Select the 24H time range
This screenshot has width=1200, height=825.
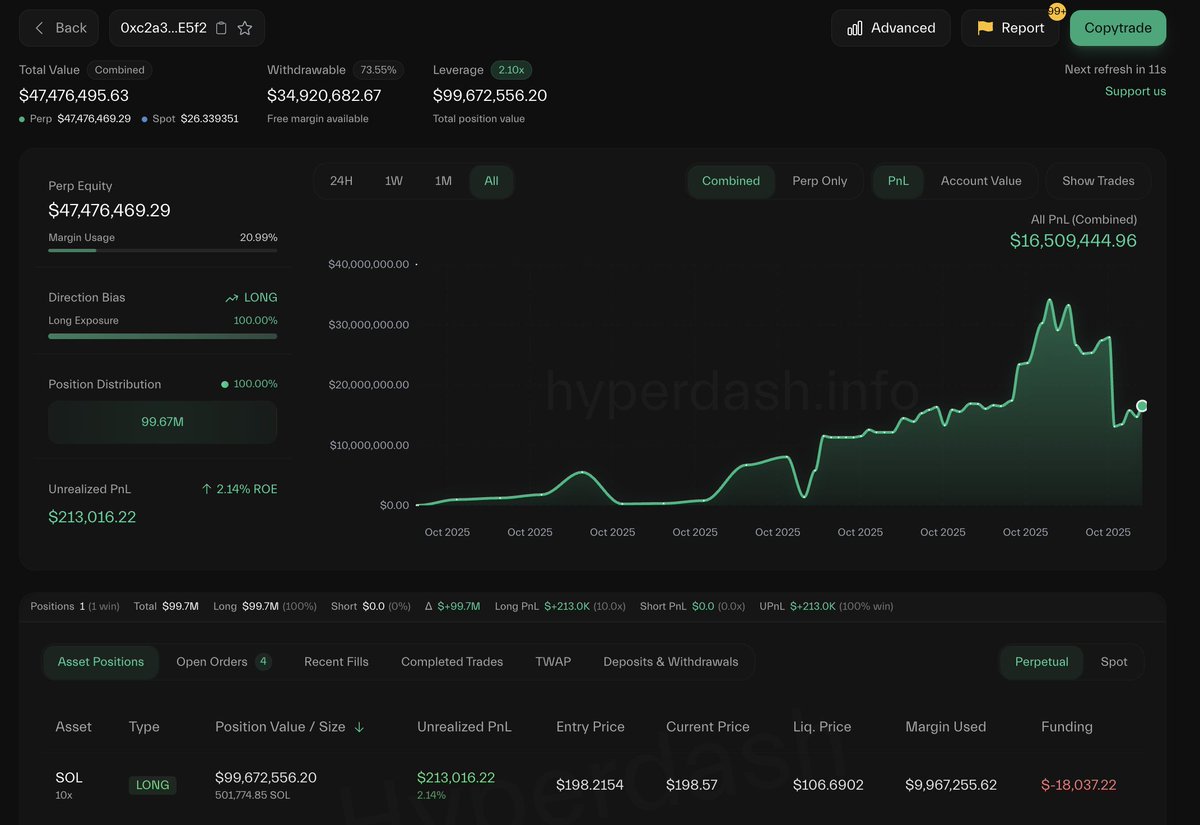click(341, 181)
